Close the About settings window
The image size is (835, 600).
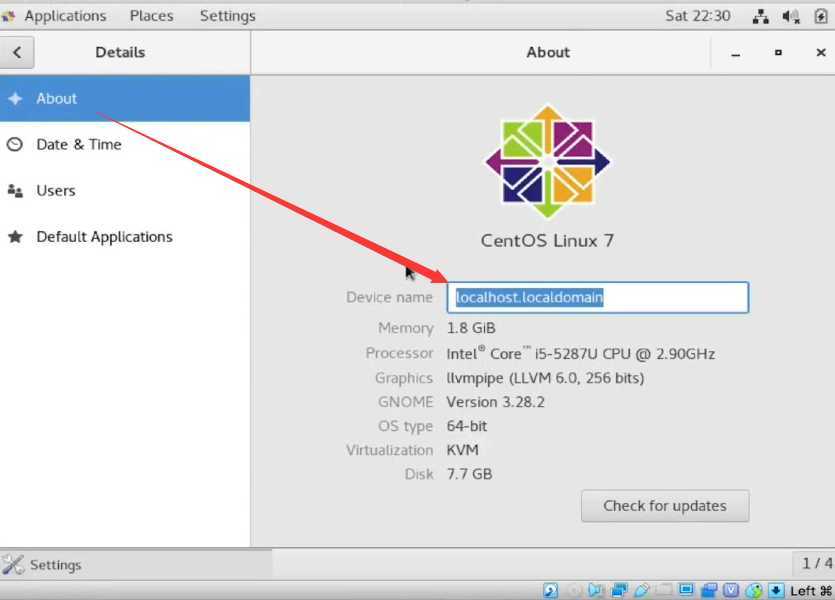pos(821,52)
